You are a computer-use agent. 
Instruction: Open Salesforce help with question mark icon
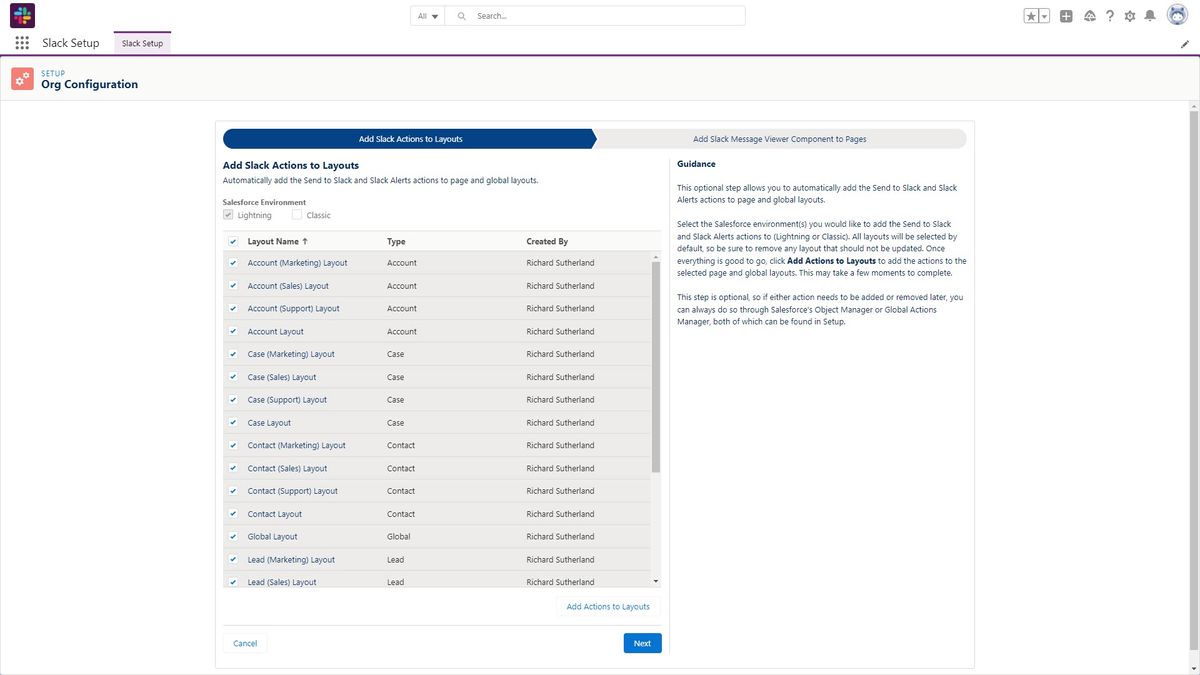pos(1110,15)
